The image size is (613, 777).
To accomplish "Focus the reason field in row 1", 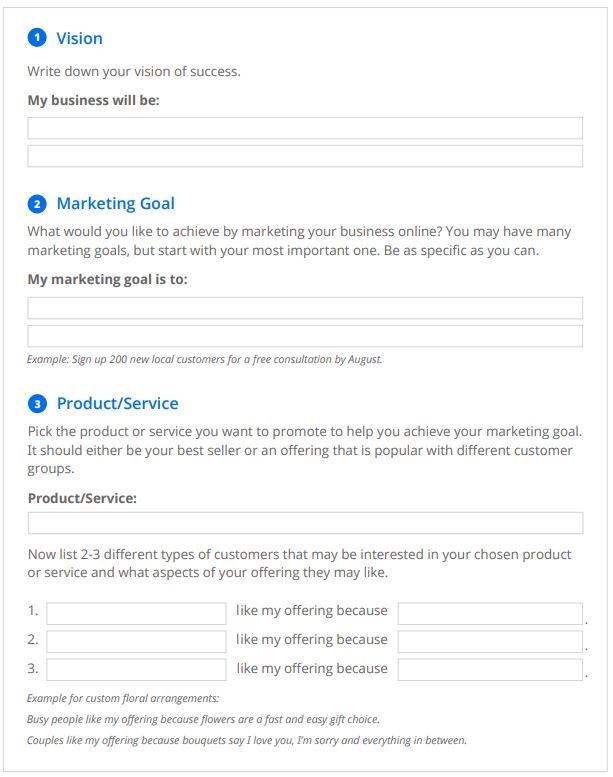I will tap(490, 613).
